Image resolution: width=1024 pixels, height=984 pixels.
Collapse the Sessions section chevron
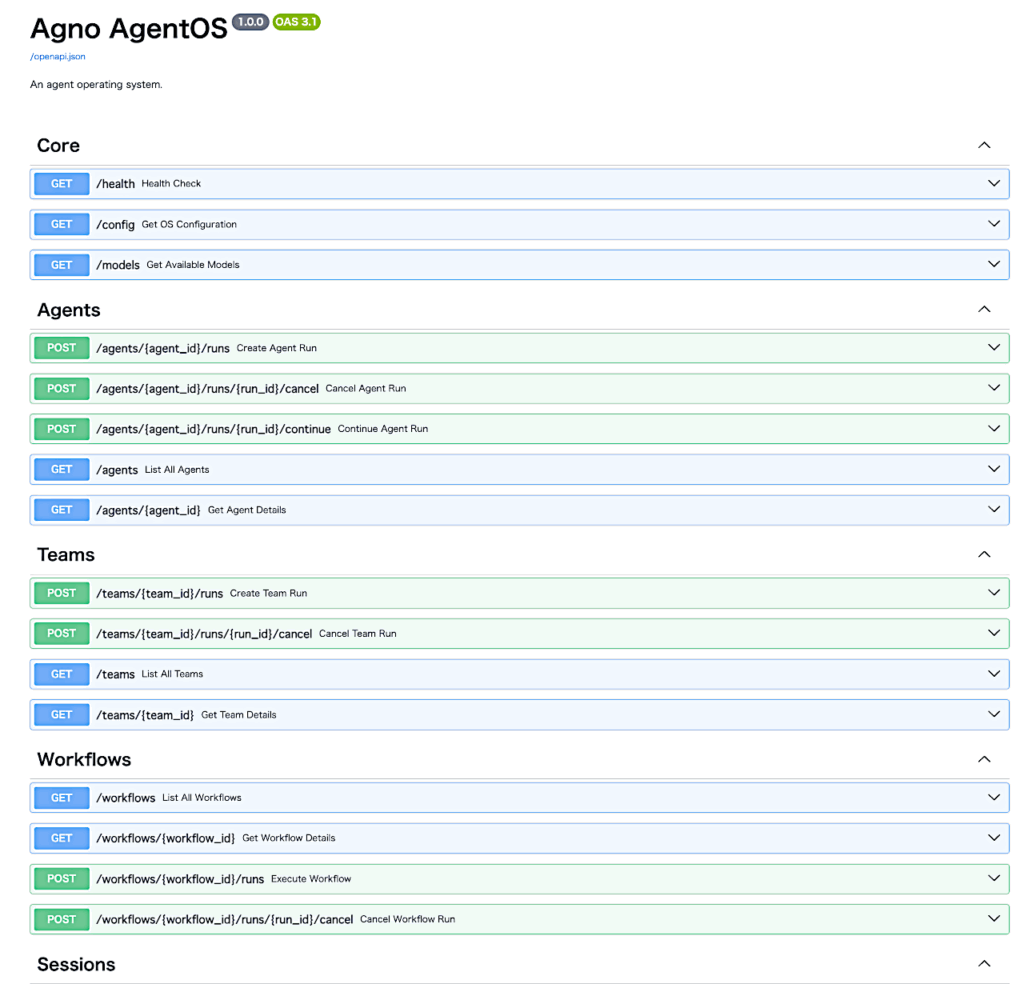(984, 964)
